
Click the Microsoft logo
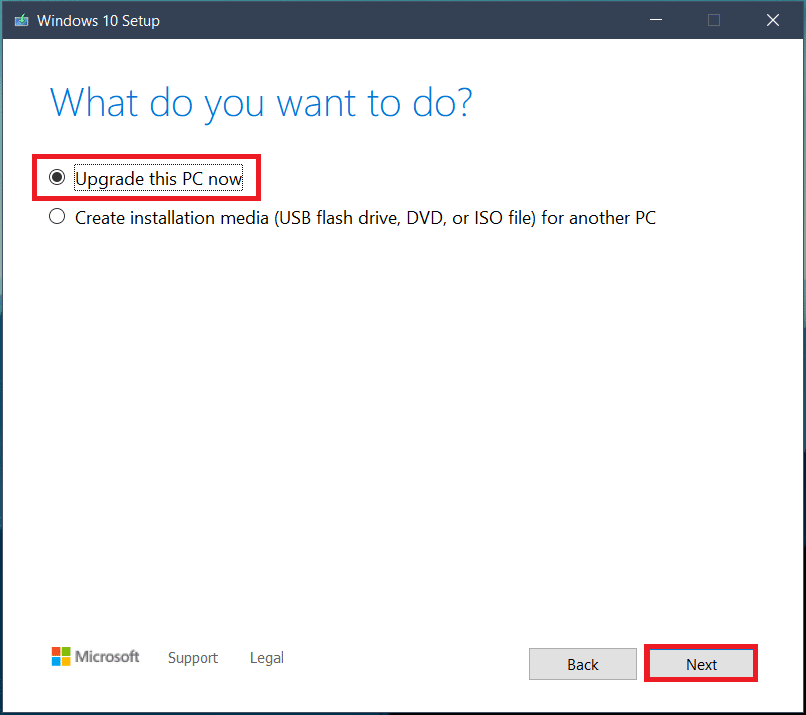point(95,656)
